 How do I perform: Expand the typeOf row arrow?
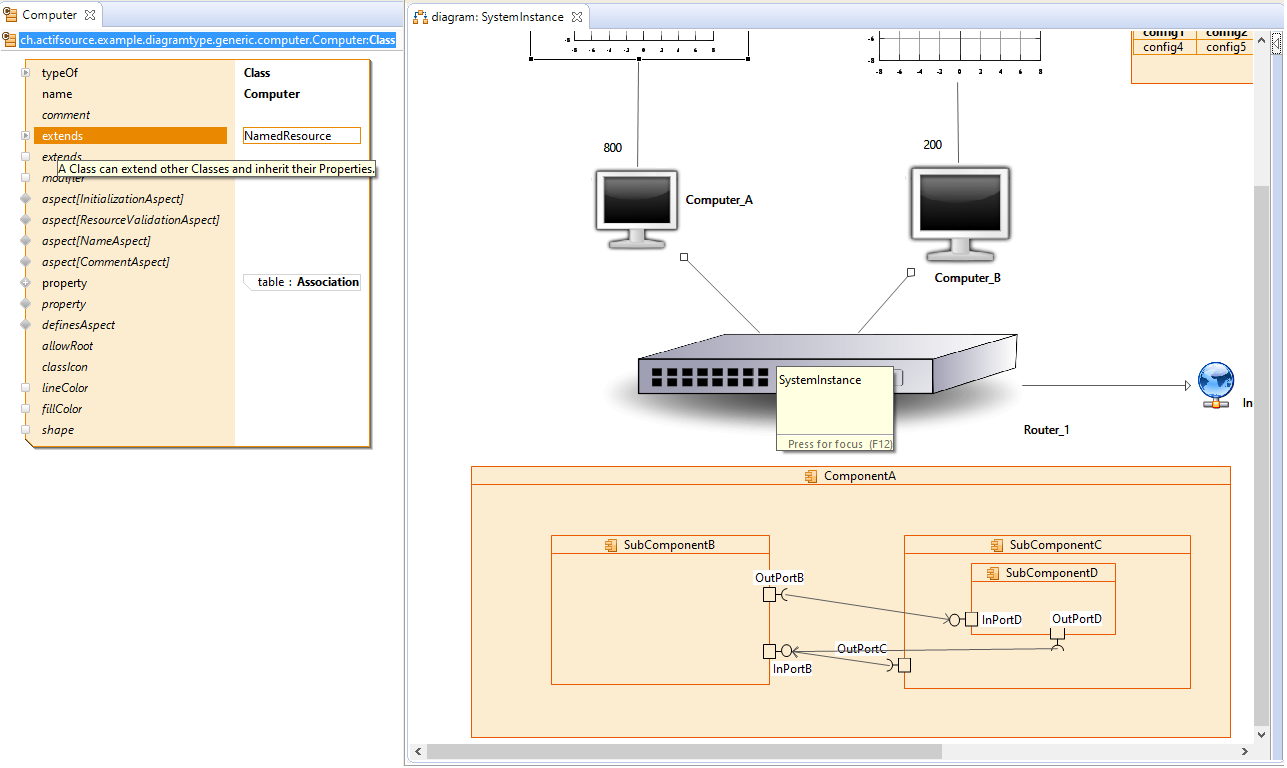click(26, 73)
